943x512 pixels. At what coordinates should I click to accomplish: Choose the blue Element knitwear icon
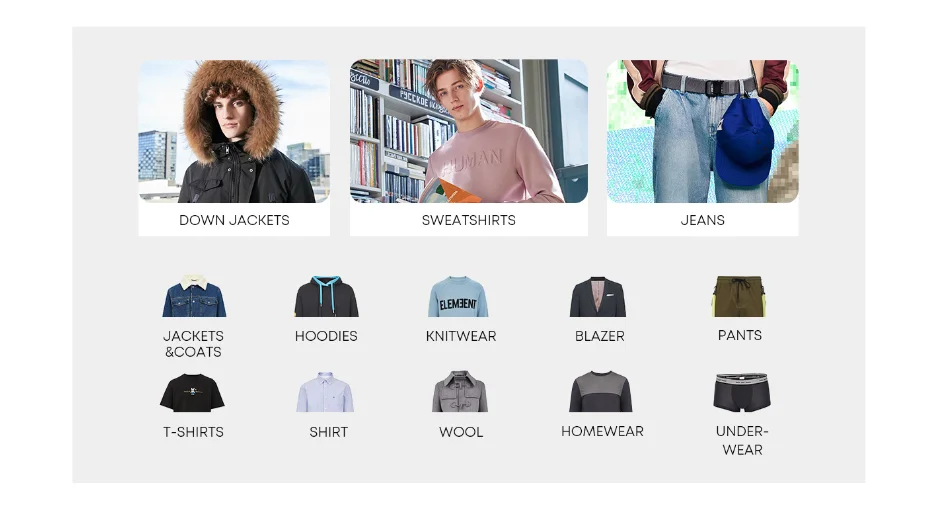click(458, 297)
